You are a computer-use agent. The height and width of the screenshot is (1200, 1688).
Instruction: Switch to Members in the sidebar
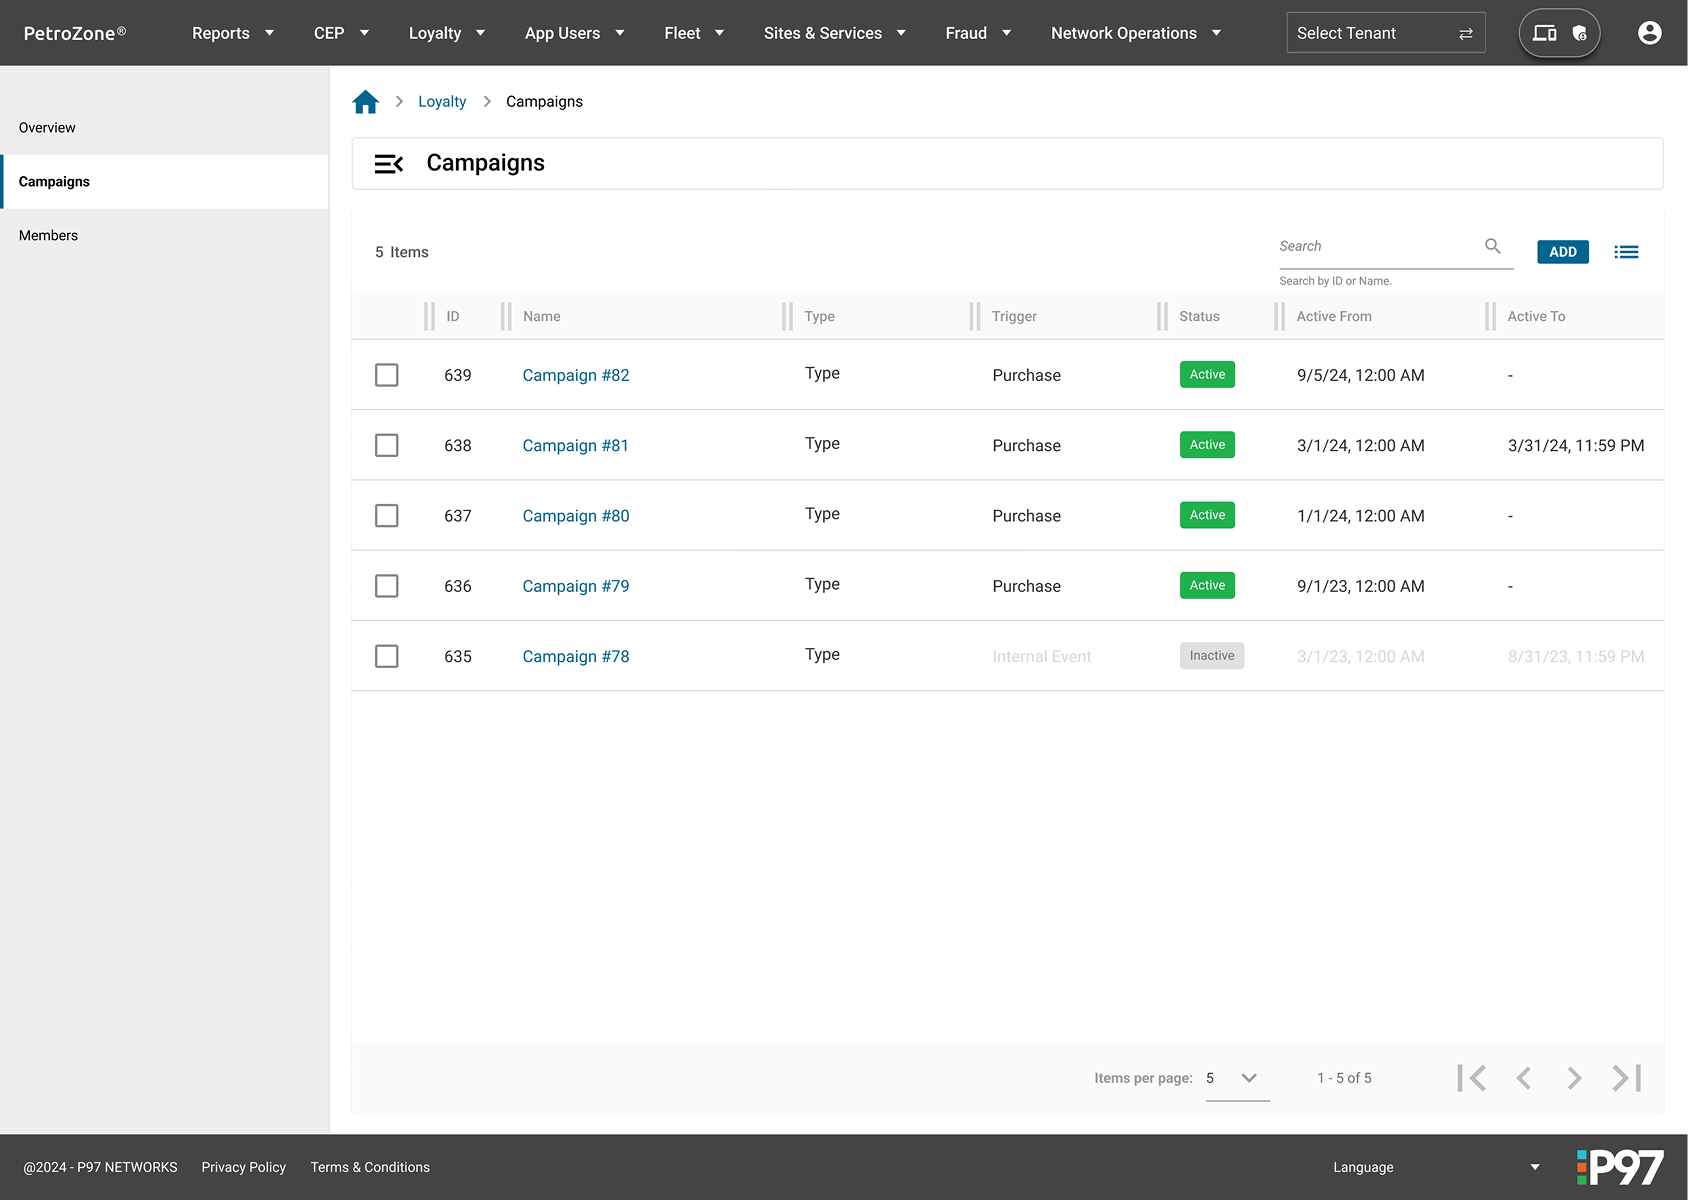click(48, 236)
